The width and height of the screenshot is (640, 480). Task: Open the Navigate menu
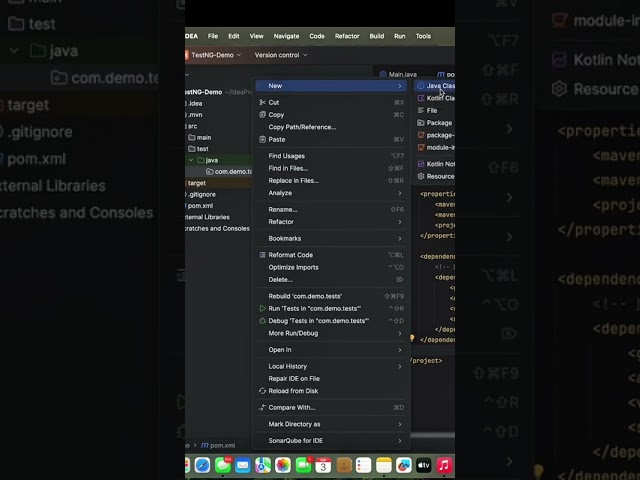coord(286,36)
